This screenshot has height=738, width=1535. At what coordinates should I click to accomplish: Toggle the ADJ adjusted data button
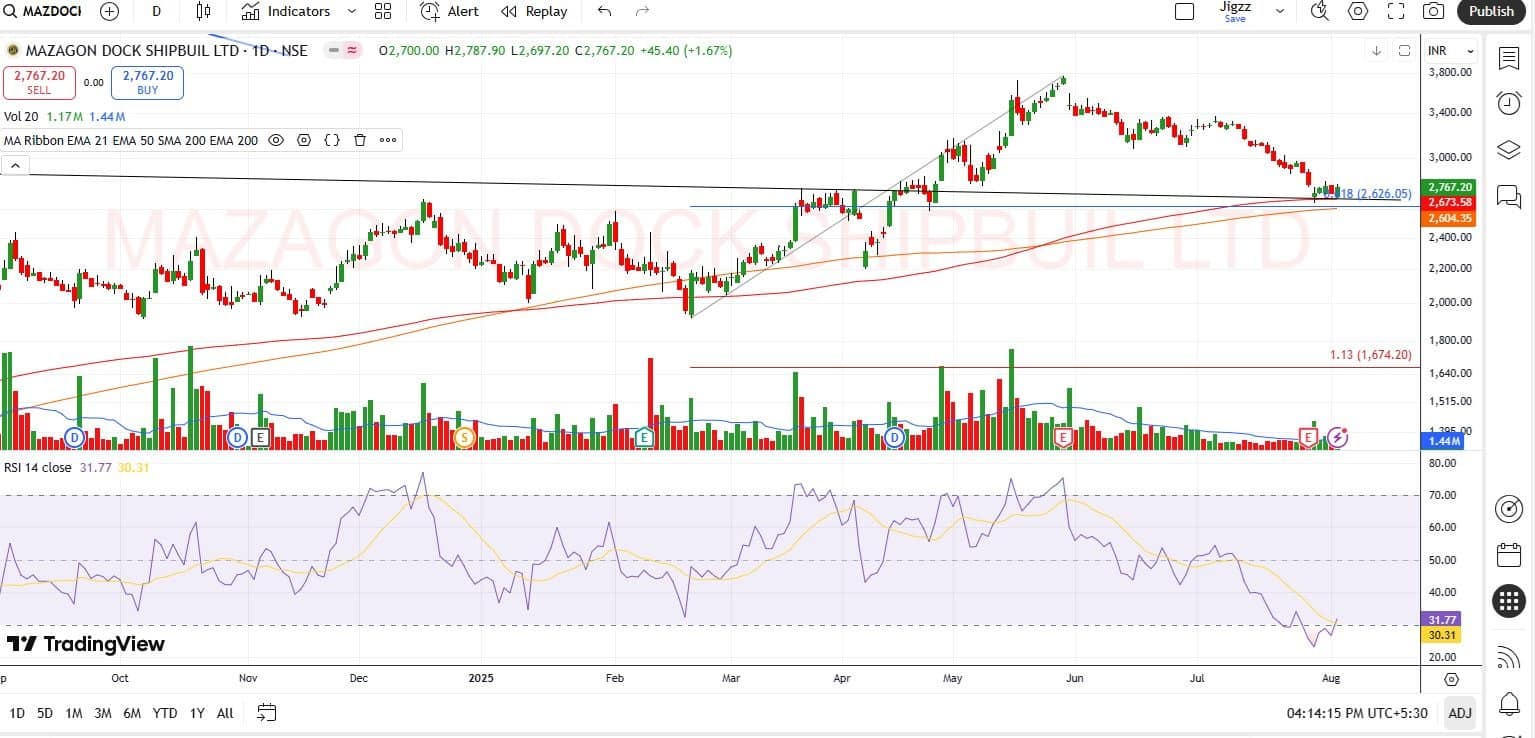(1460, 713)
